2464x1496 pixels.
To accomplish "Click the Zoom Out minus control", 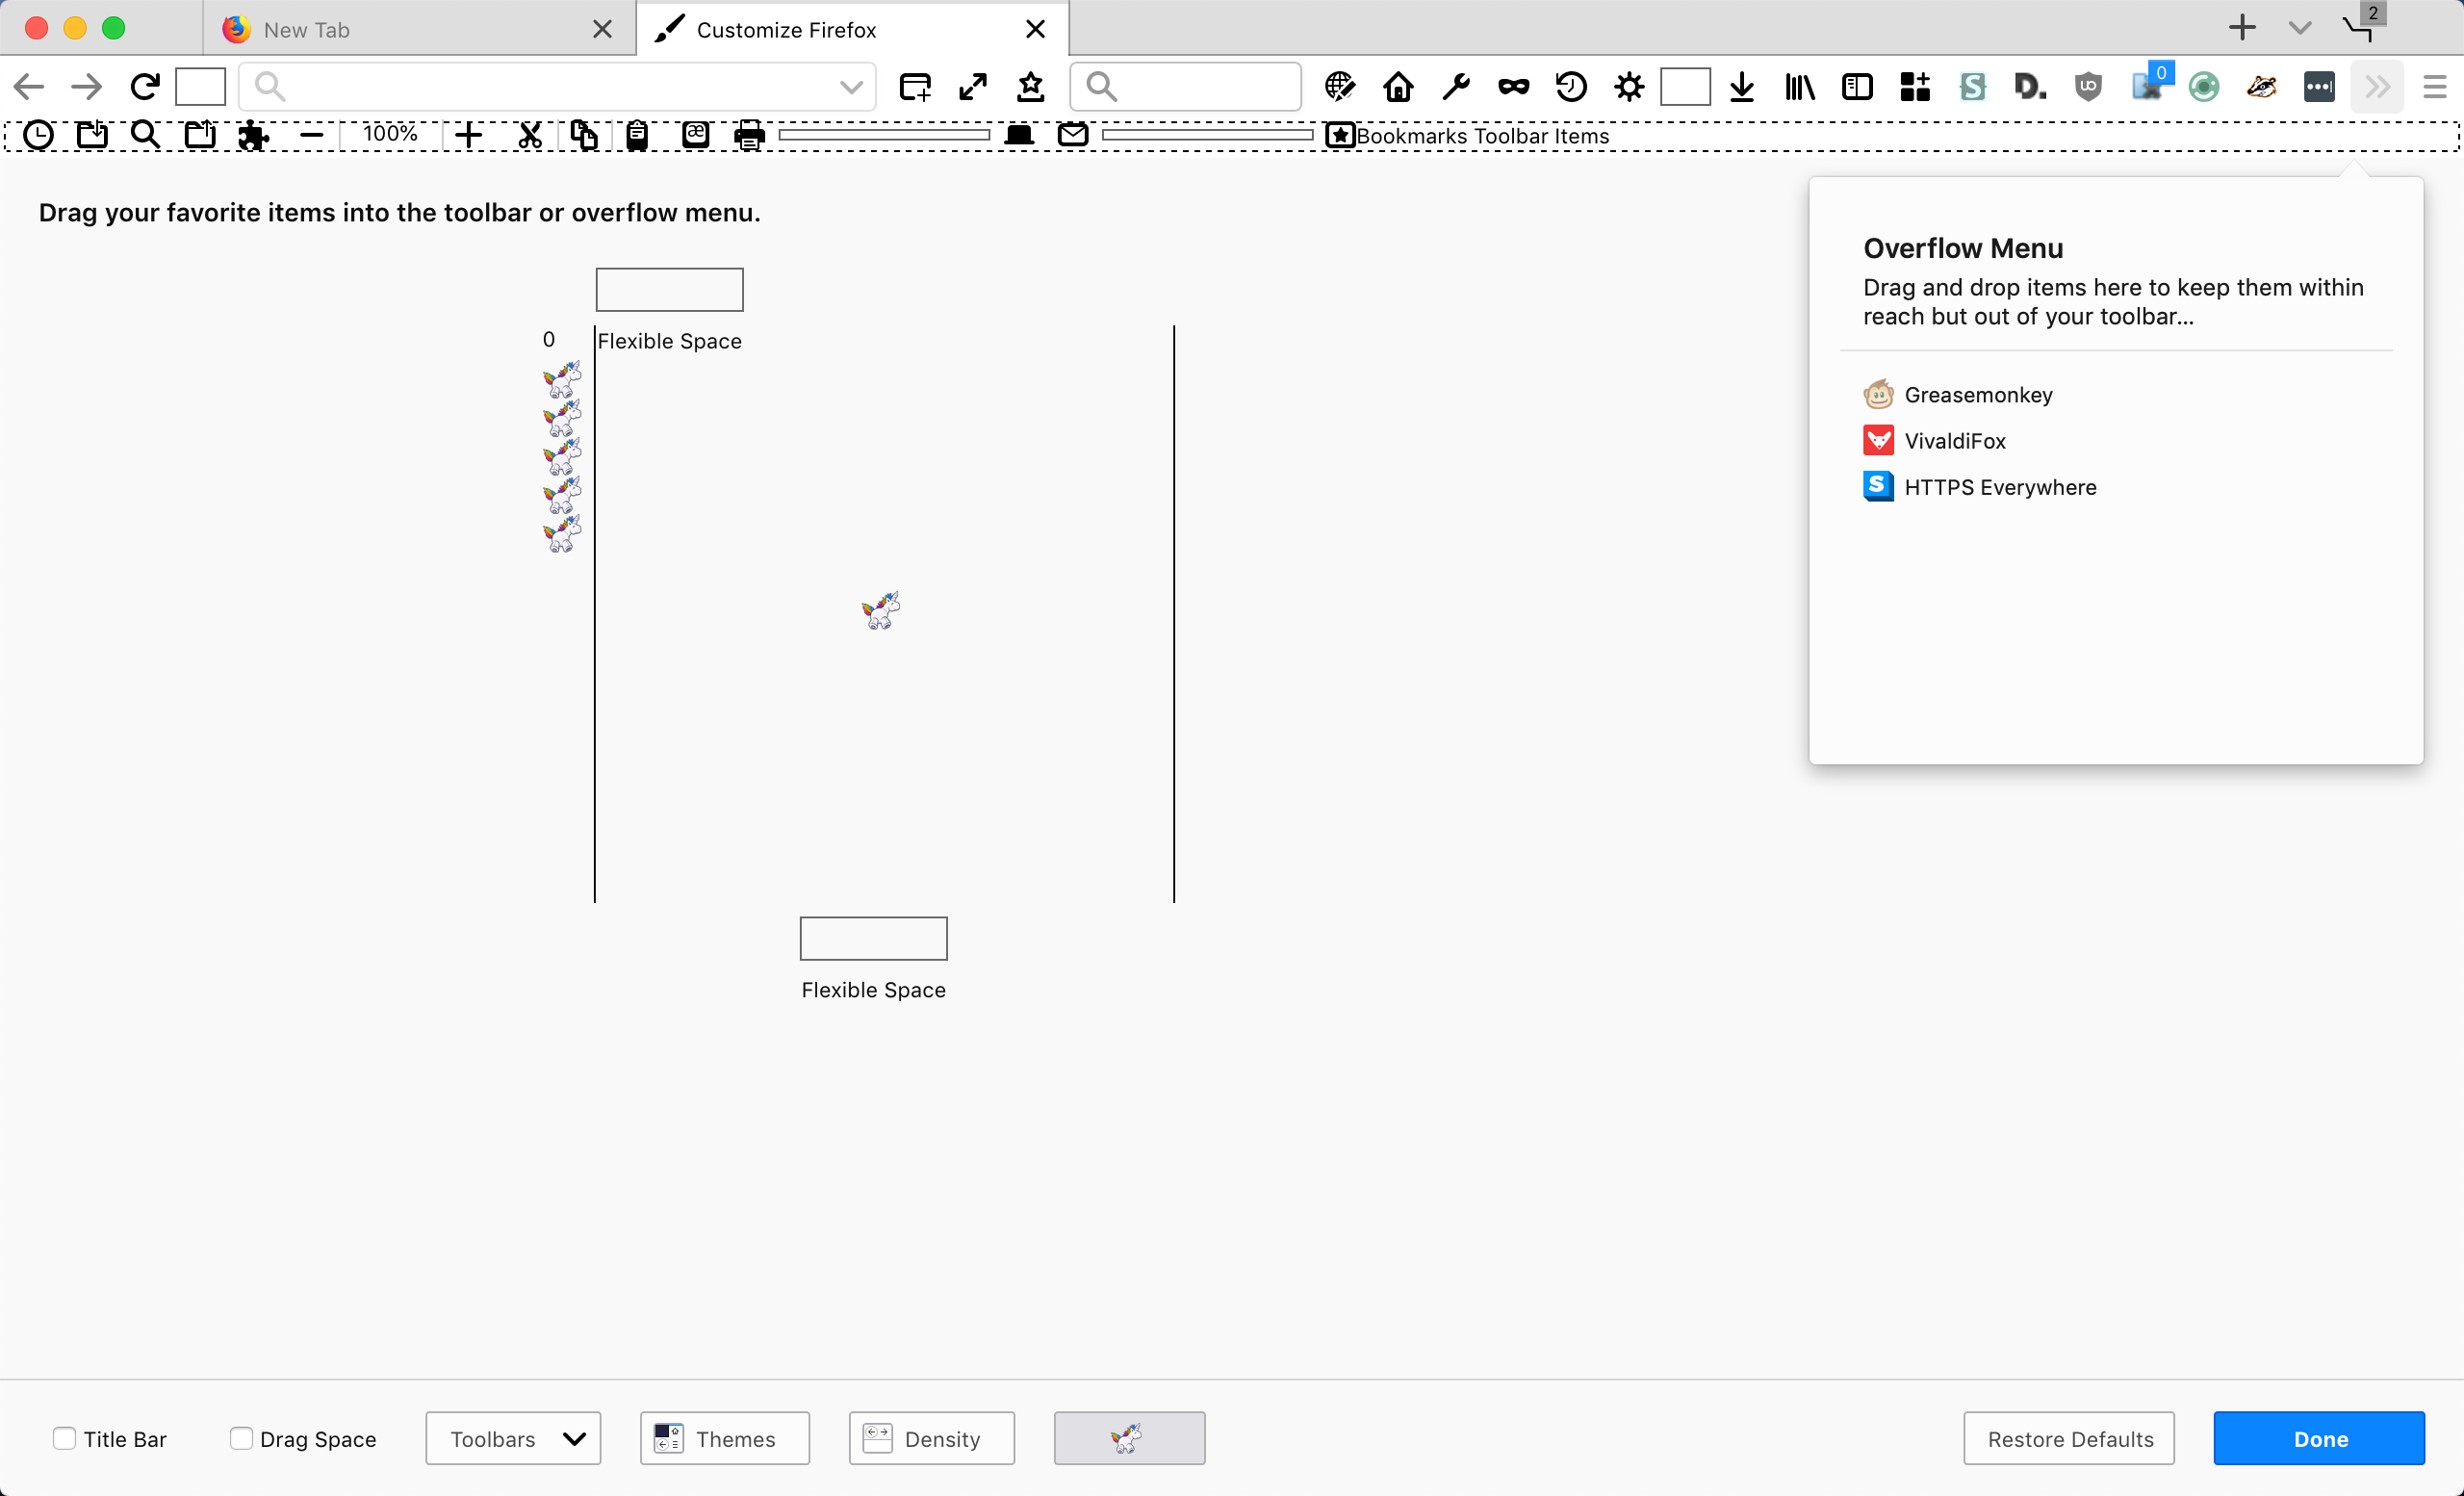I will point(312,135).
